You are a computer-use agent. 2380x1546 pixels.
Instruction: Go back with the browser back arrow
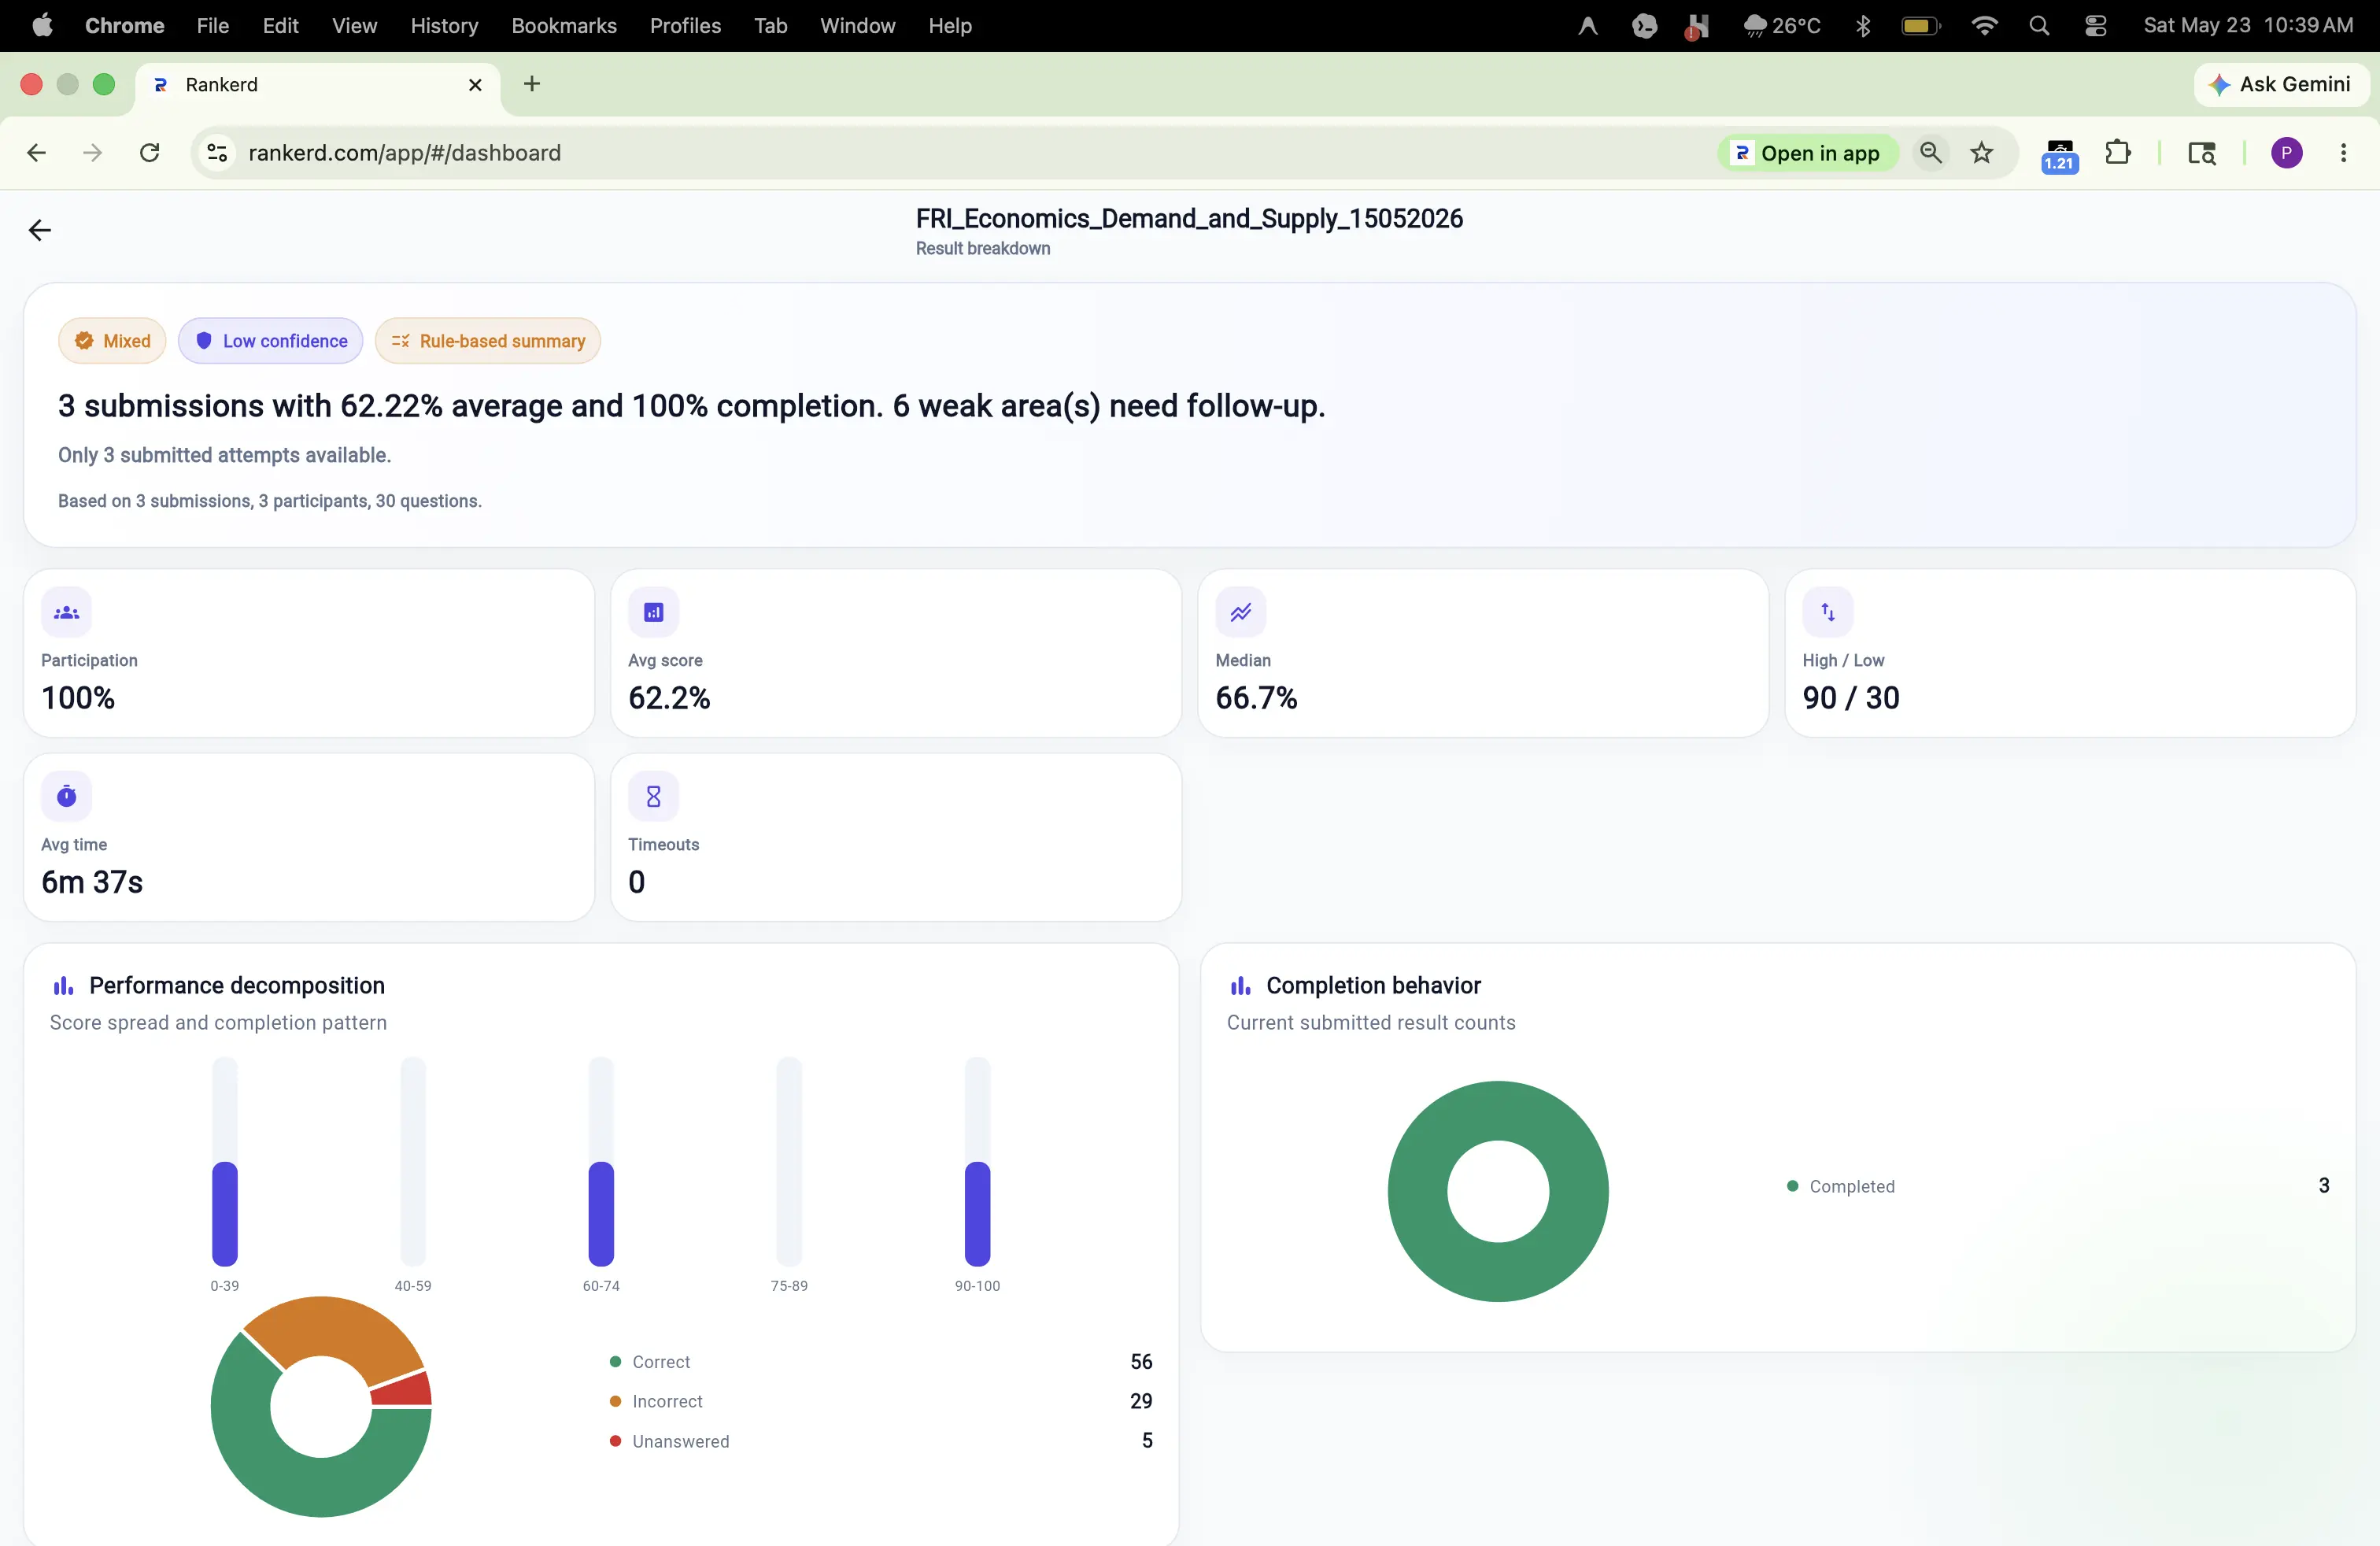36,153
